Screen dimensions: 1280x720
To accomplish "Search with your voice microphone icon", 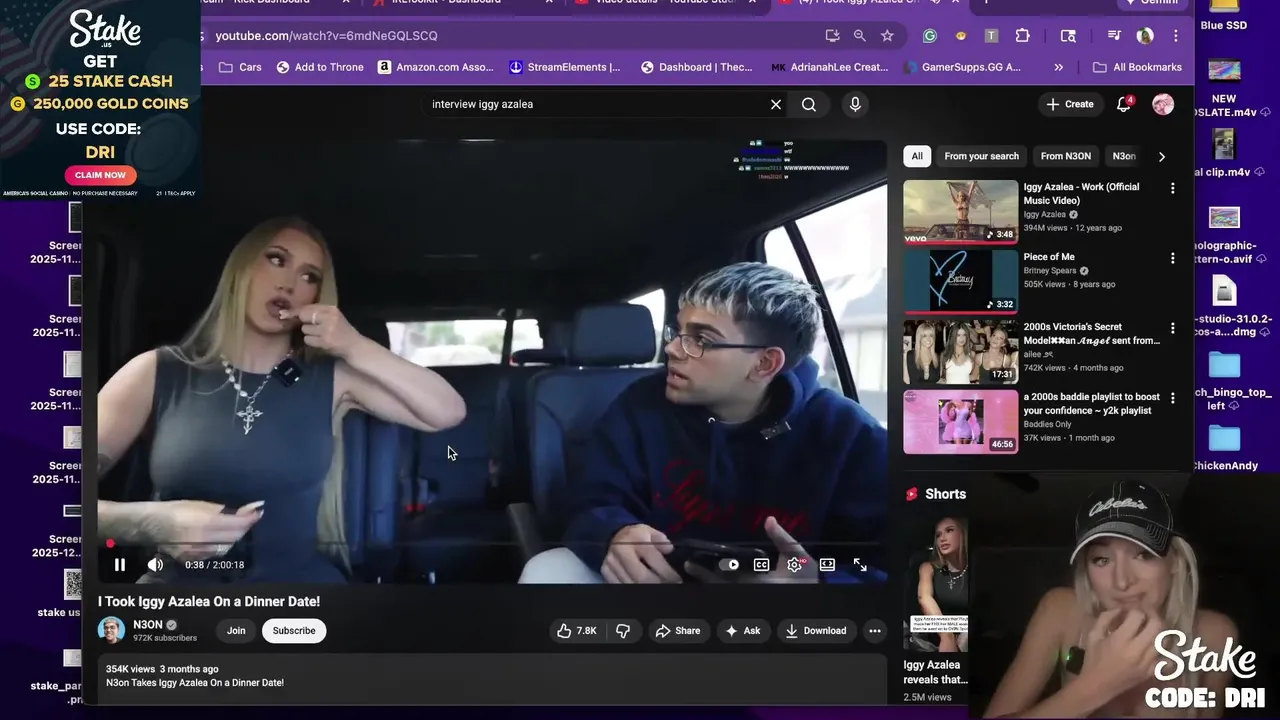I will (x=855, y=104).
